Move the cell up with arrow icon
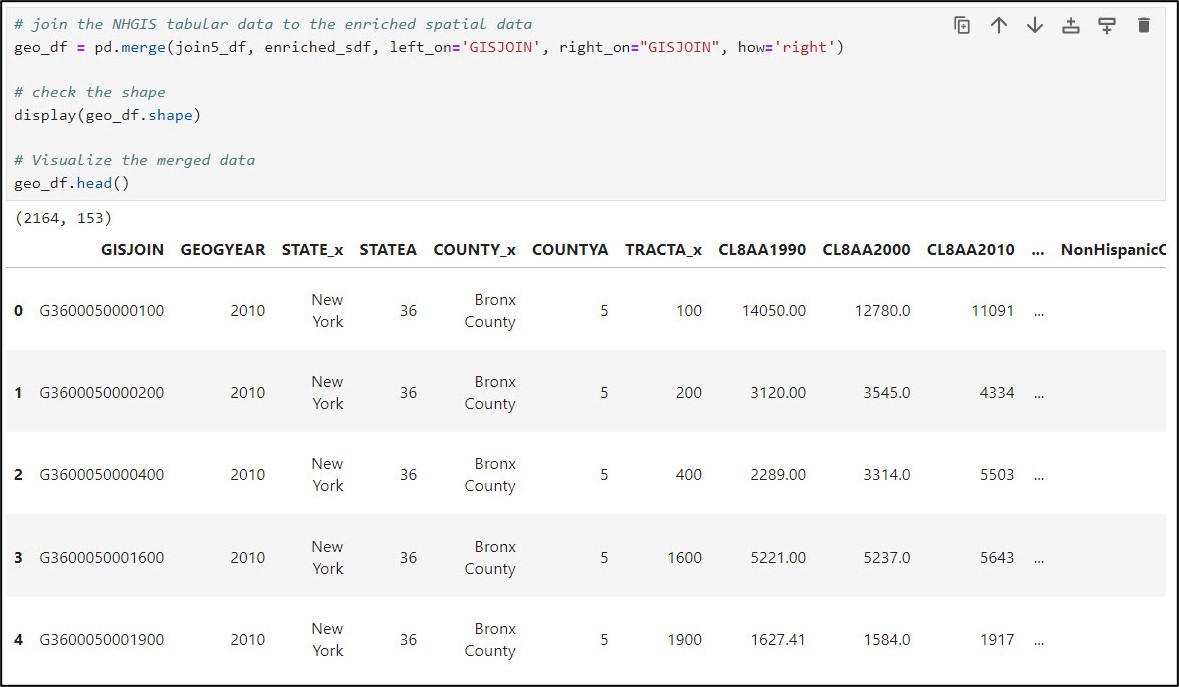Screen dimensions: 1179x687 (998, 26)
